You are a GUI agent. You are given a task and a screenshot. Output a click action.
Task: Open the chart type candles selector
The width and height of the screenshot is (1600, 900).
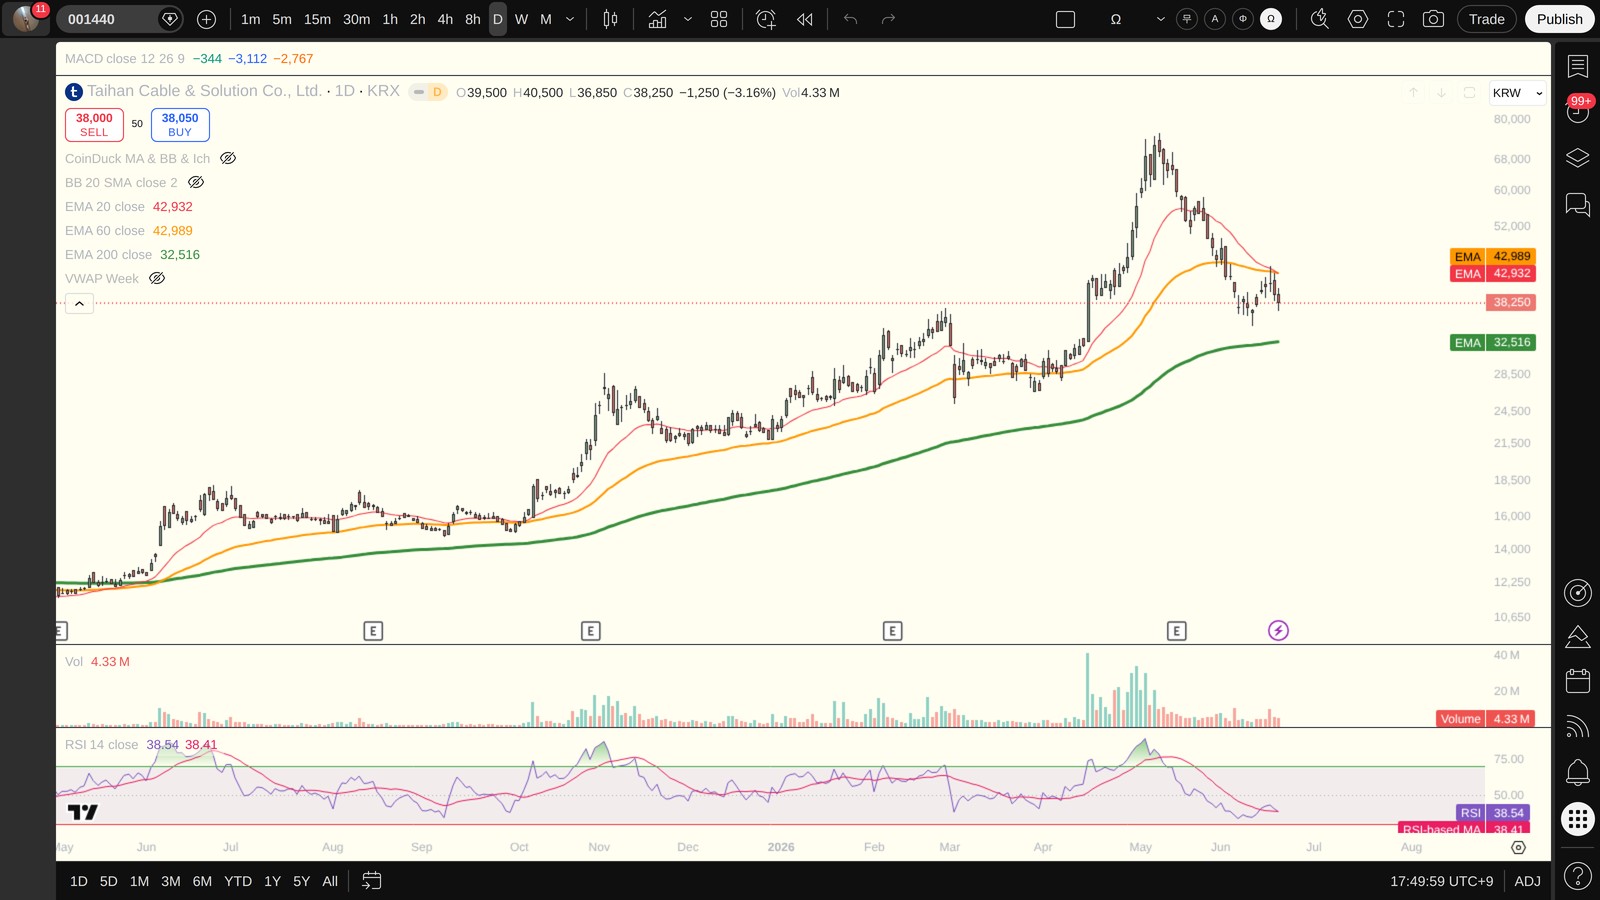tap(610, 19)
